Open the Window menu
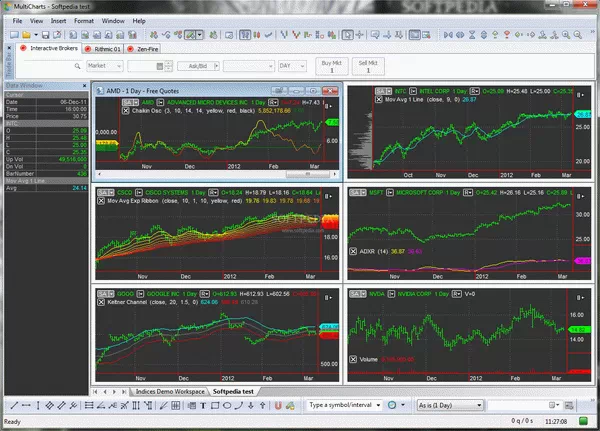The image size is (600, 431). [113, 21]
